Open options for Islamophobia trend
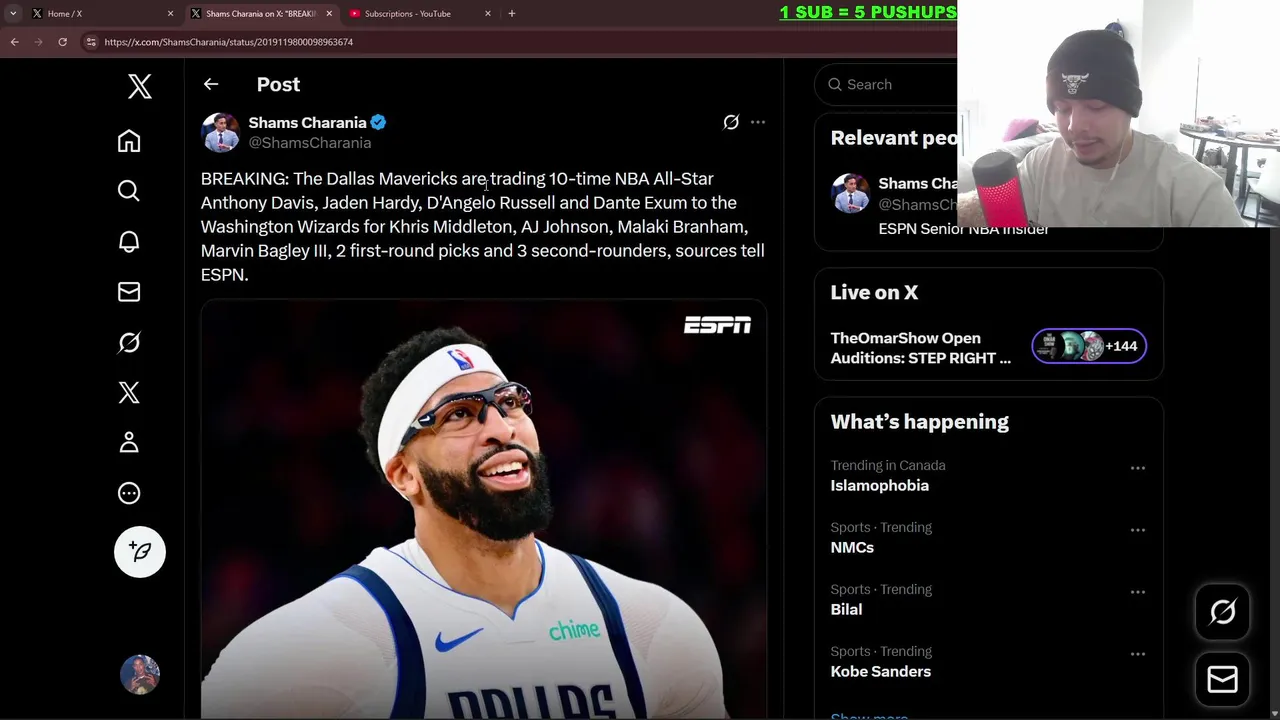Image resolution: width=1280 pixels, height=720 pixels. point(1138,468)
